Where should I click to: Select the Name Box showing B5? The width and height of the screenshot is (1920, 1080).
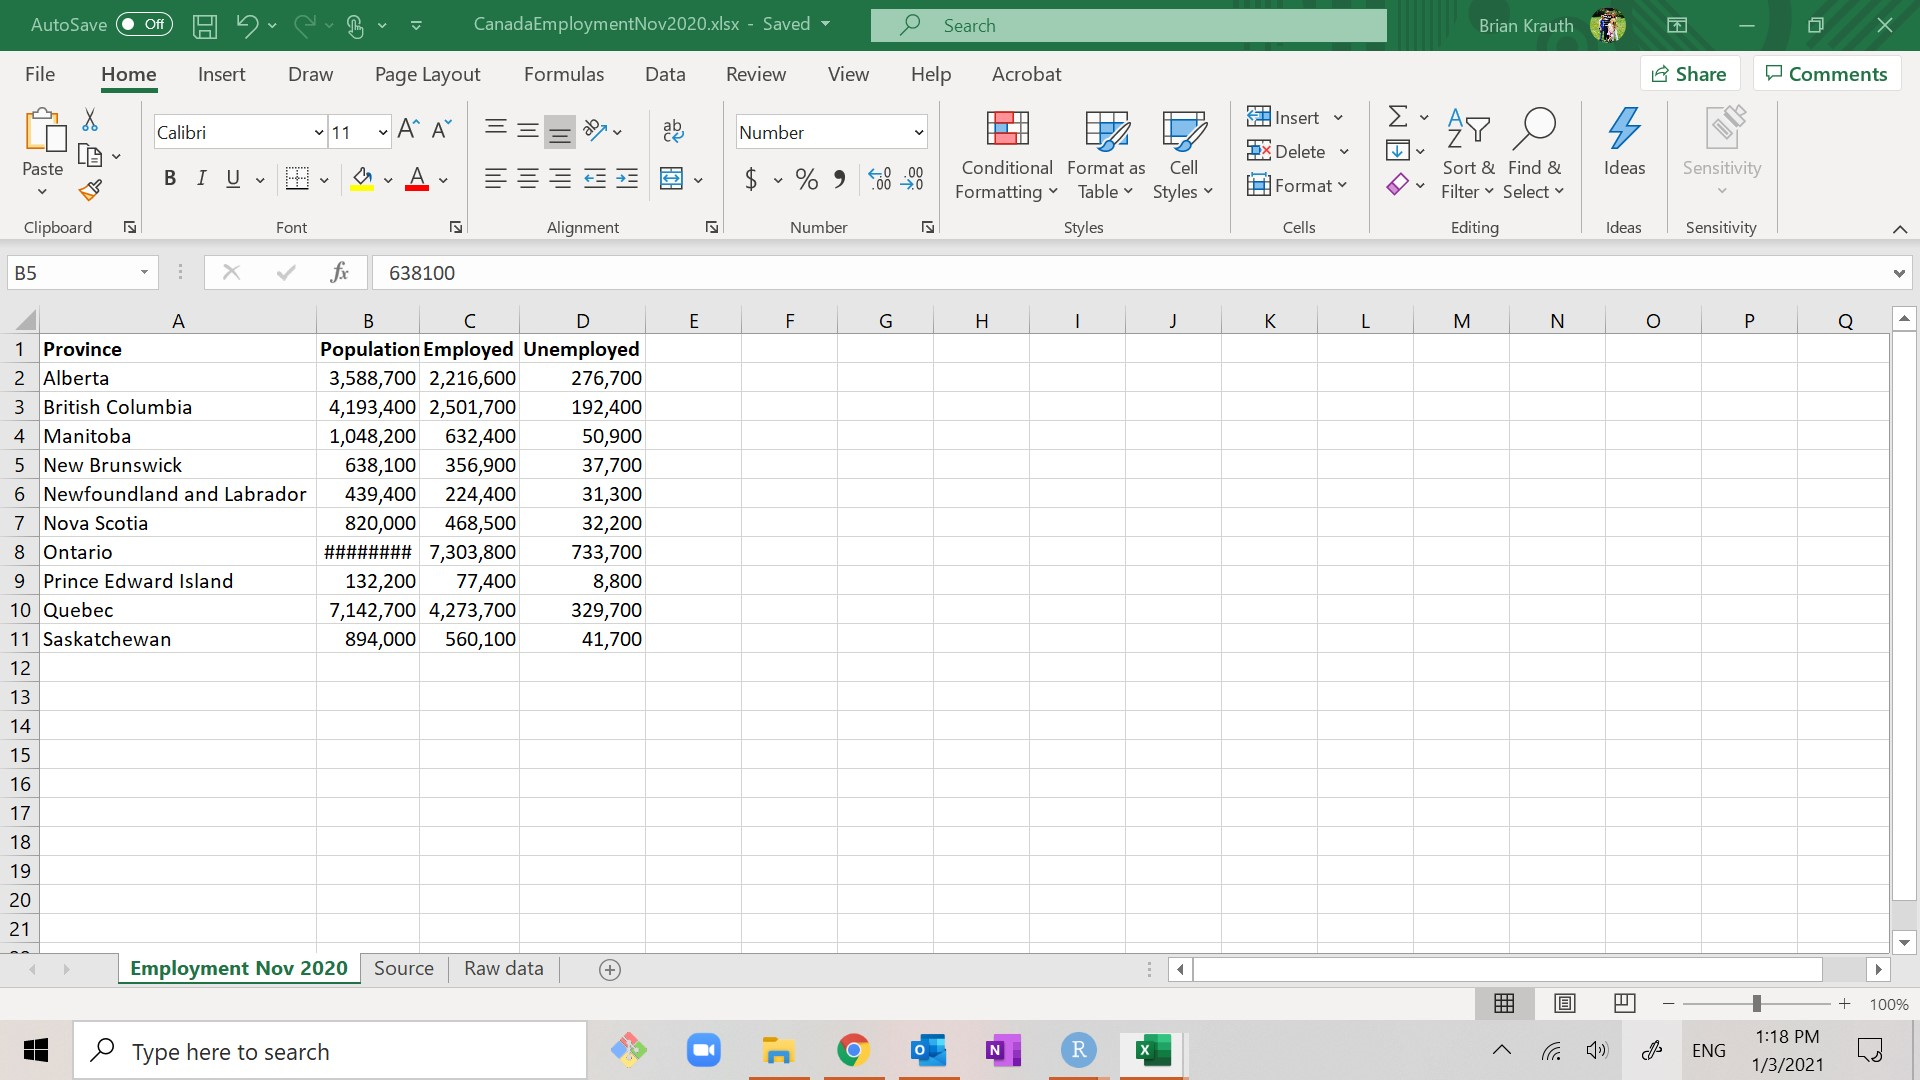click(x=75, y=272)
